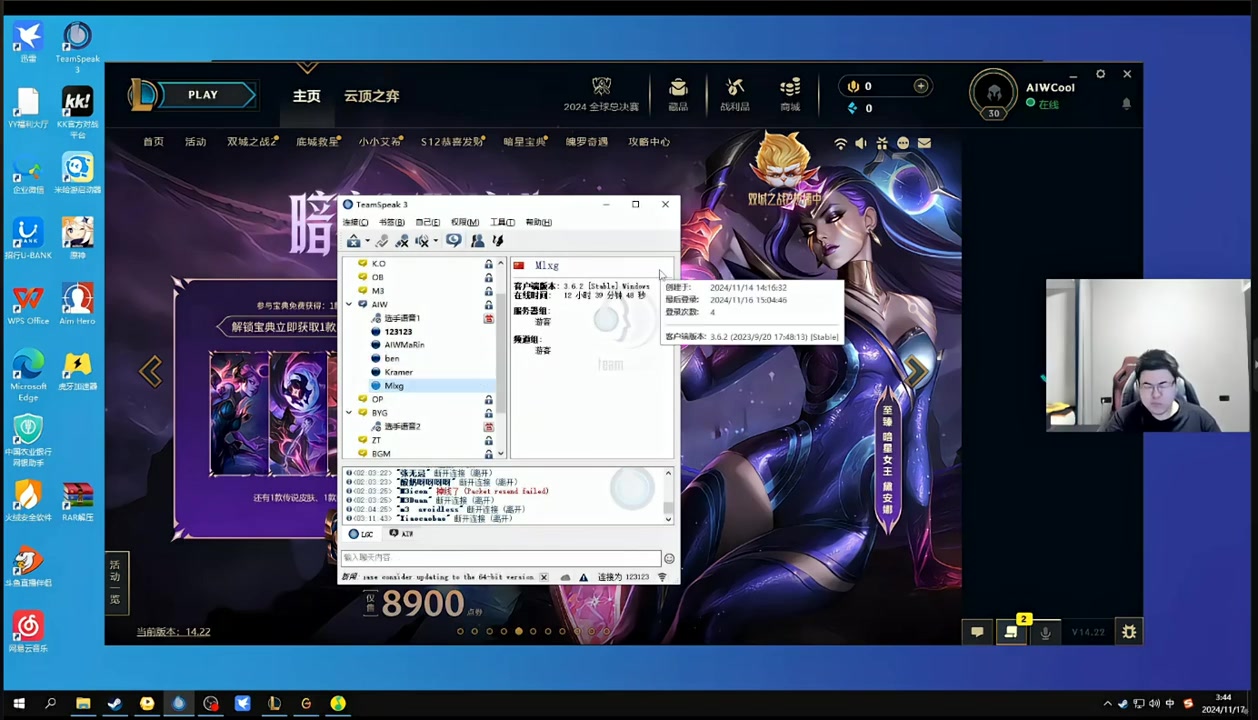Open connect dropdown arrow in TeamSpeak toolbar
Image resolution: width=1258 pixels, height=720 pixels.
tap(367, 241)
